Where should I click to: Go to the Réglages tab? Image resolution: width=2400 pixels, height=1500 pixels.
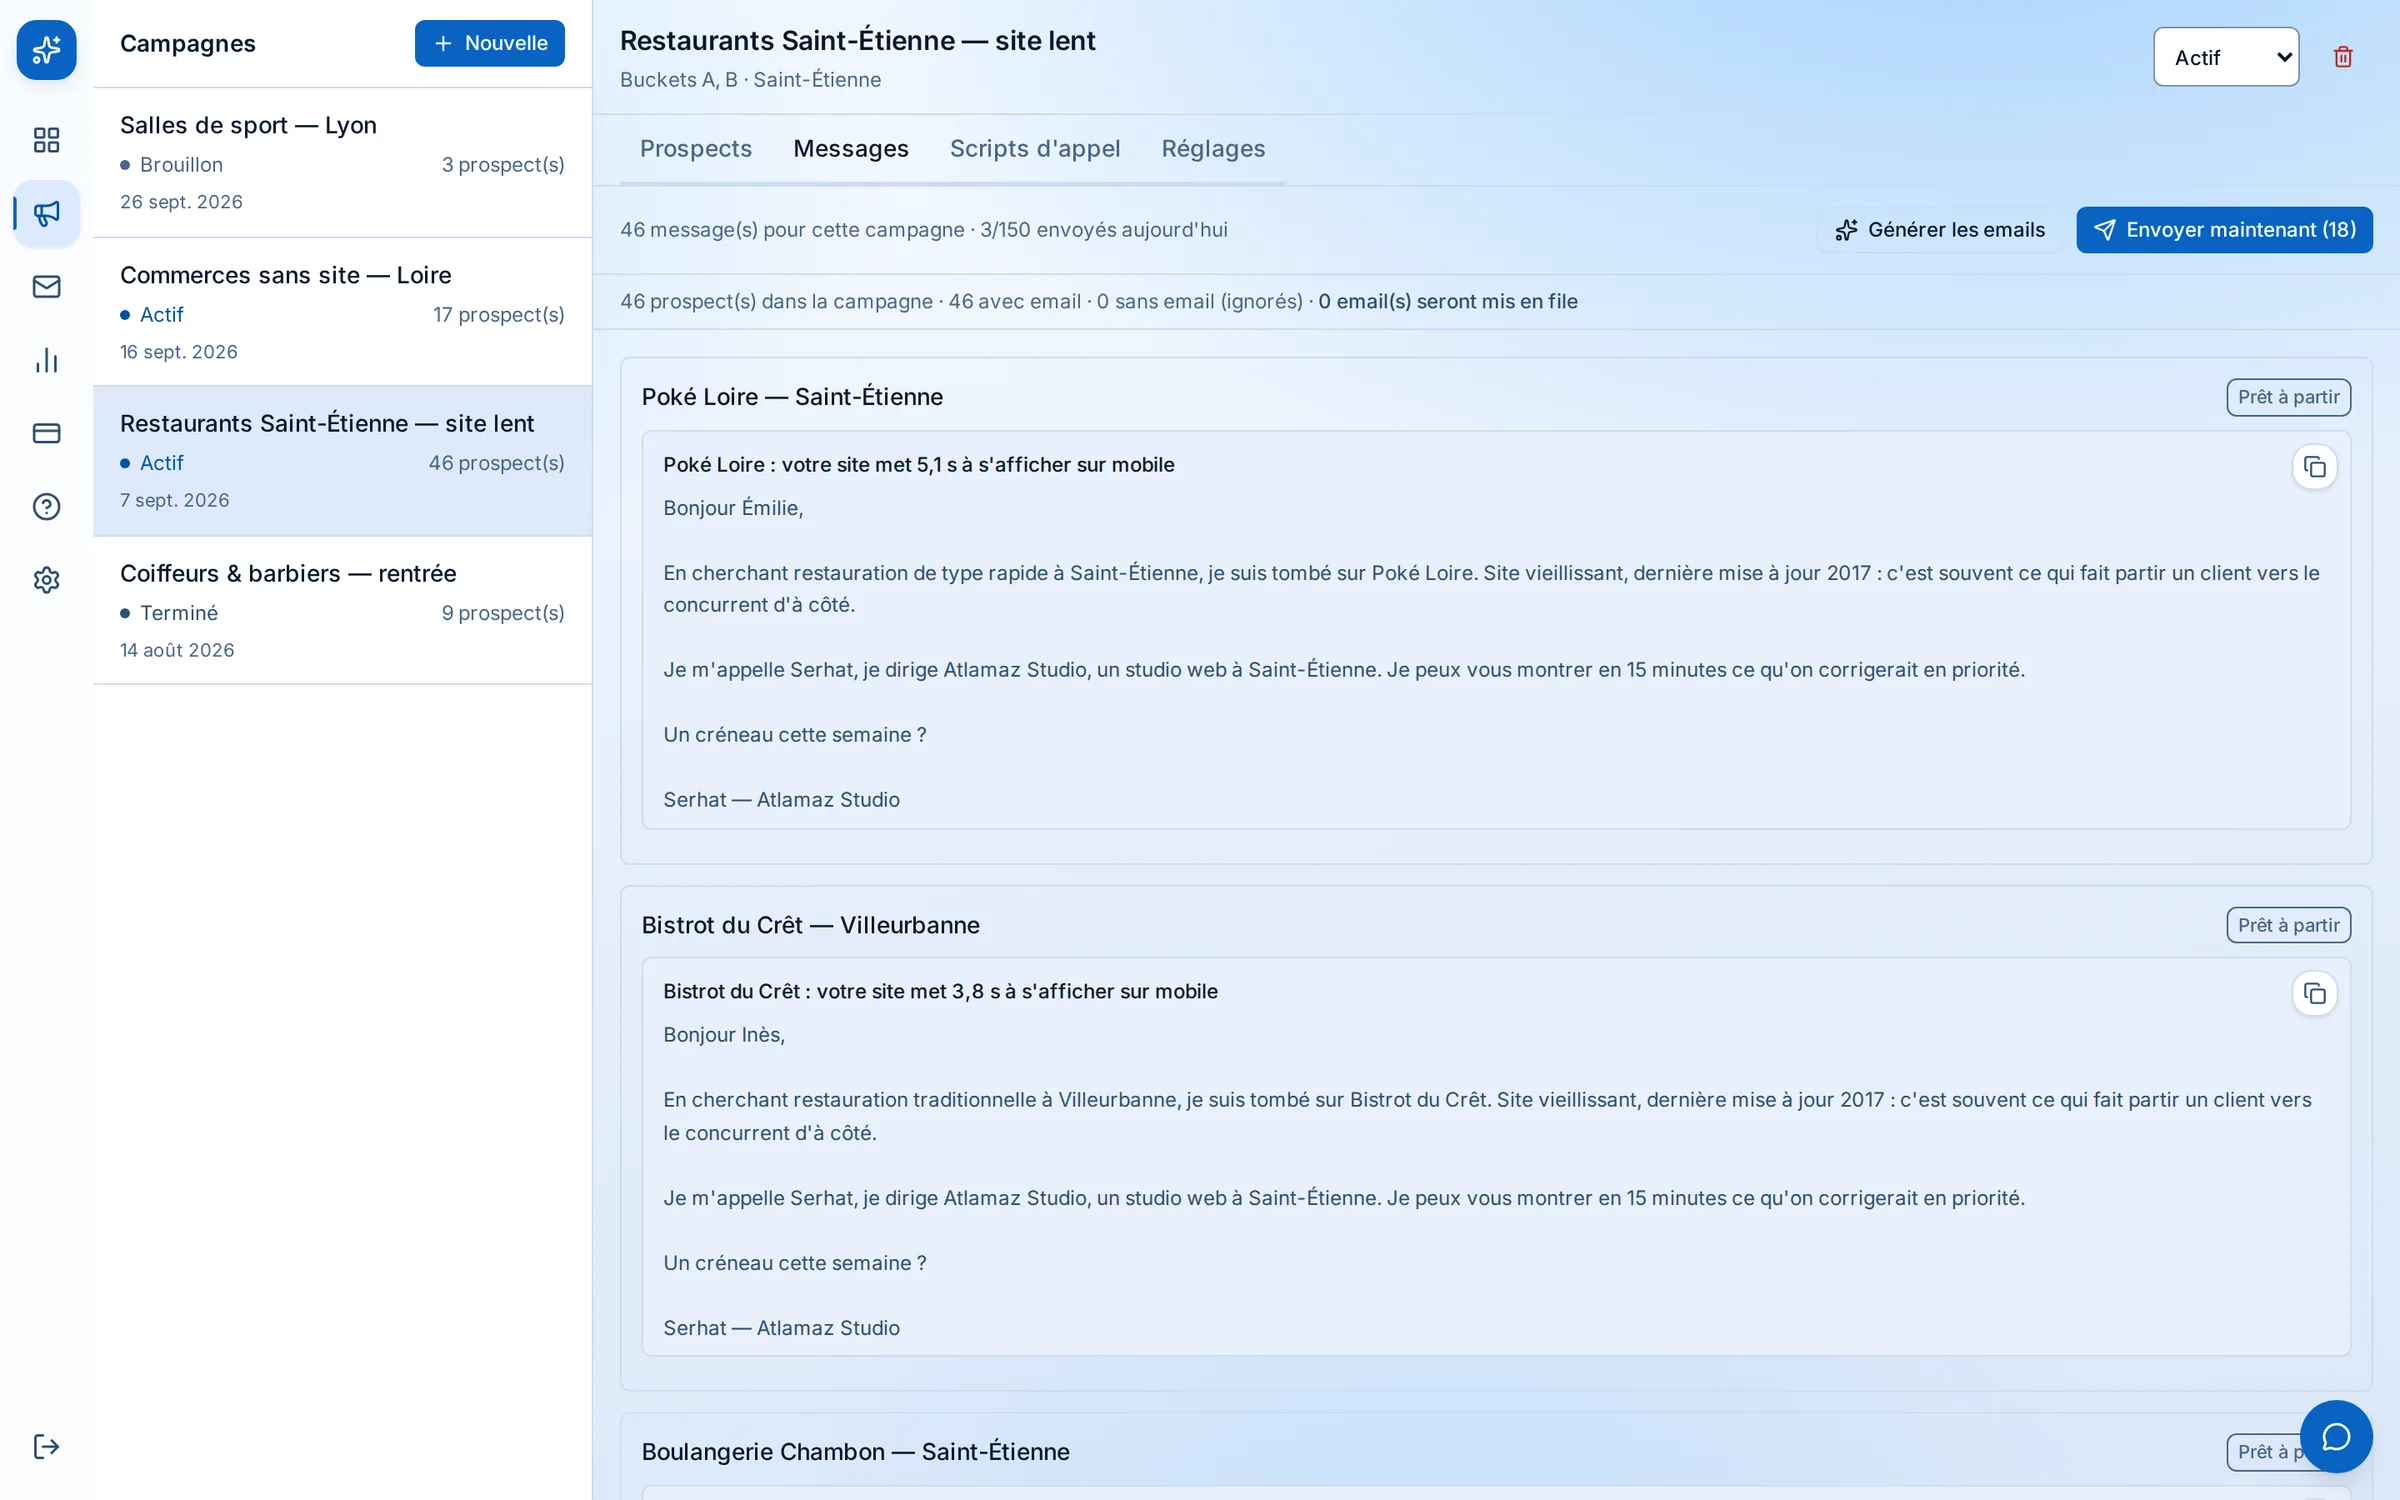pos(1213,149)
